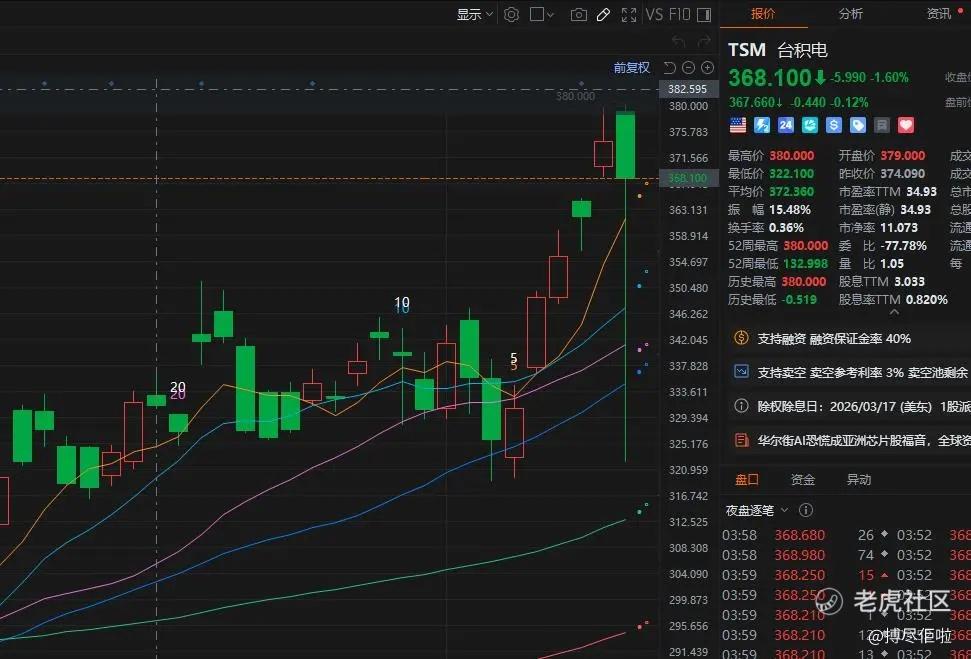Zoom out the chart with minus
The image size is (971, 659).
point(688,68)
